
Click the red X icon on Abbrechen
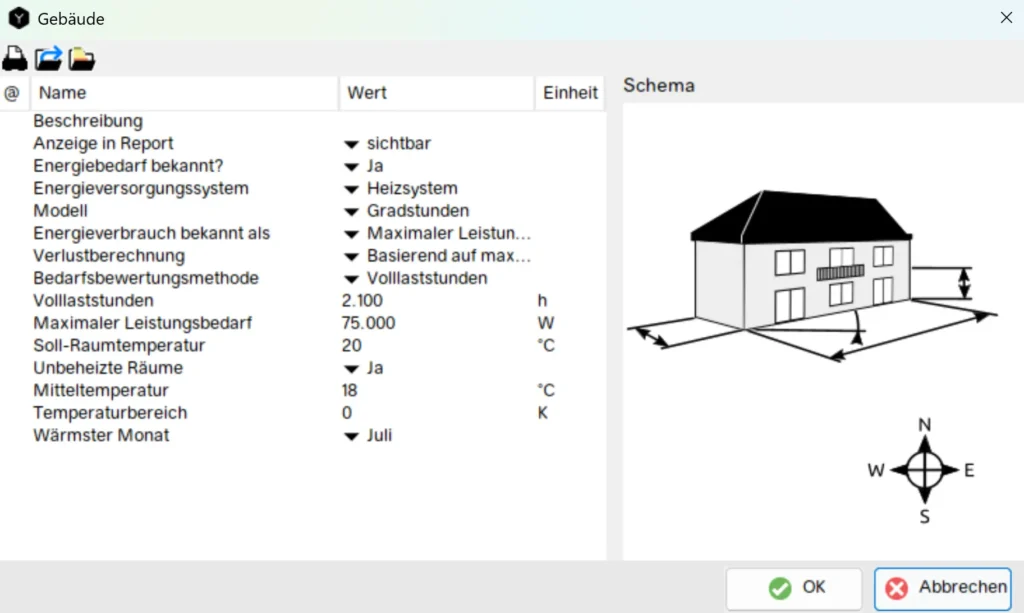coord(897,588)
